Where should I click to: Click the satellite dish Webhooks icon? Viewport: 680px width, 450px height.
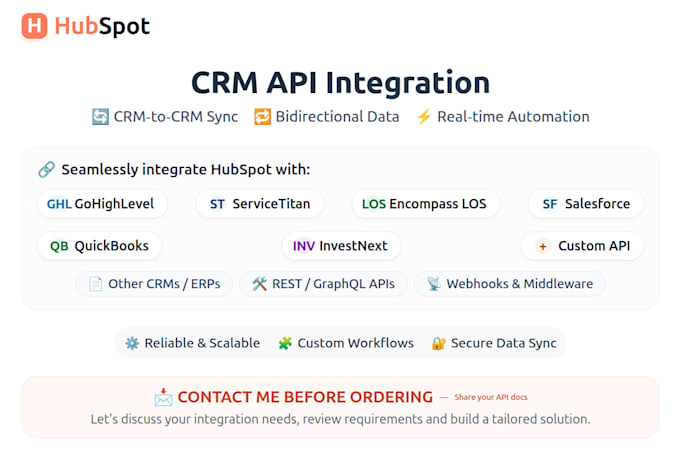coord(434,284)
